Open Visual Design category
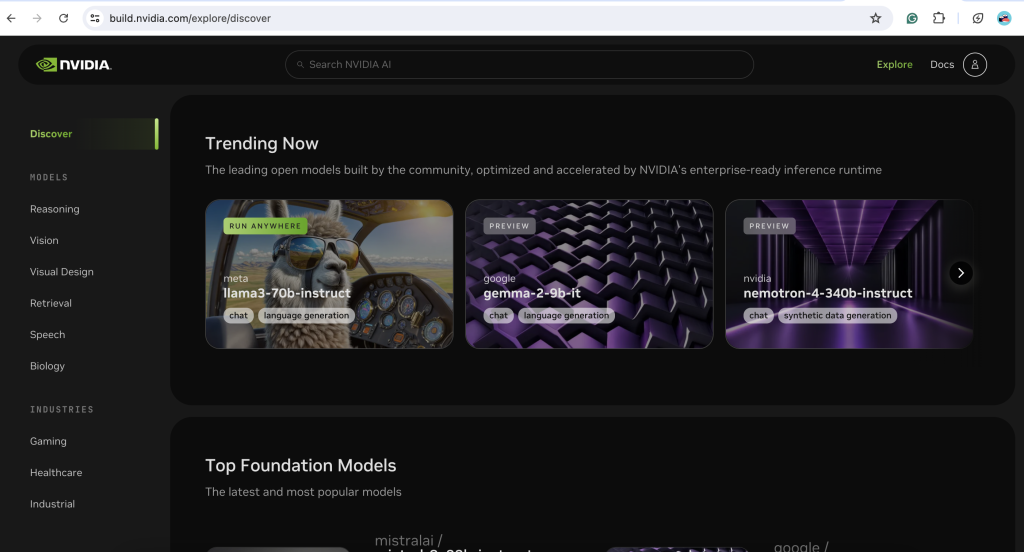 click(61, 272)
